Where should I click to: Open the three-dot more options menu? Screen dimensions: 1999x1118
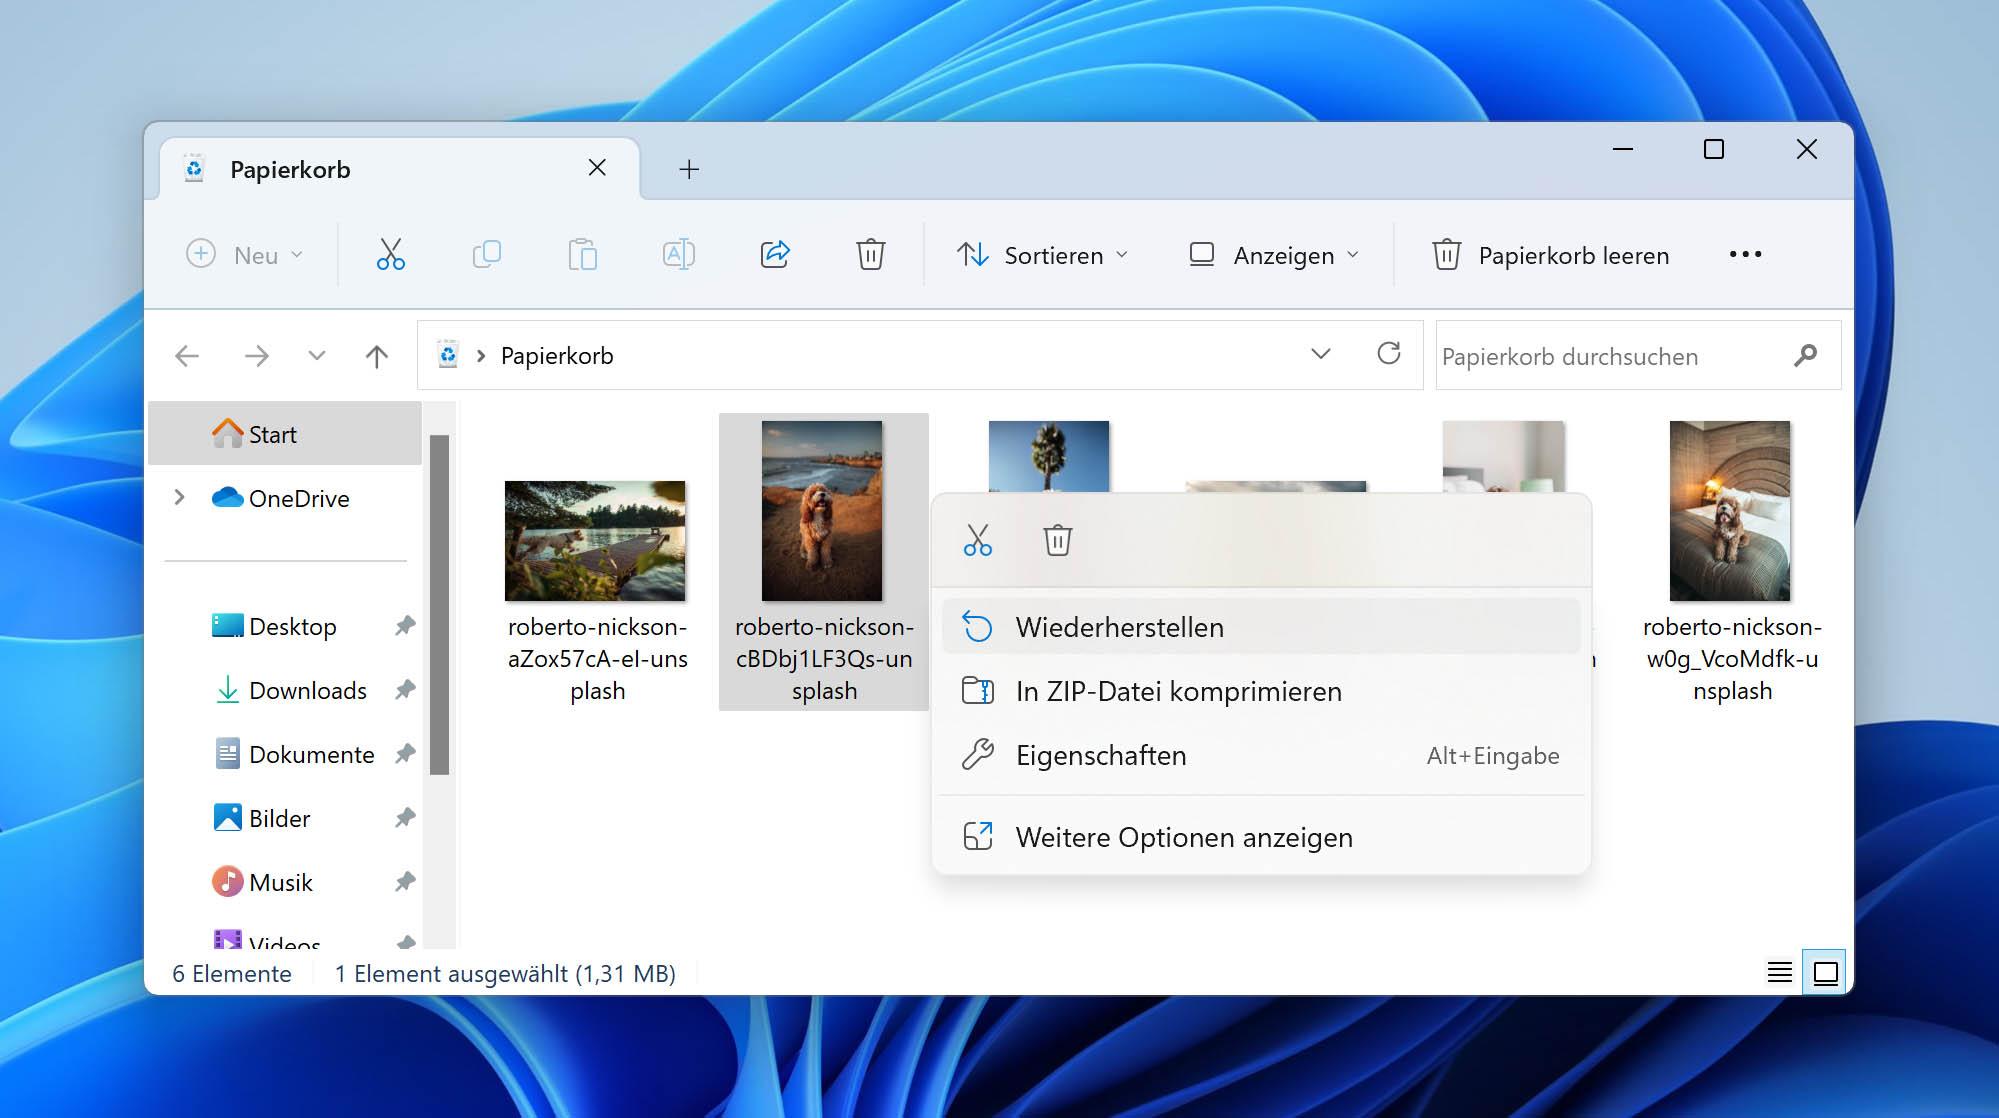click(x=1745, y=254)
